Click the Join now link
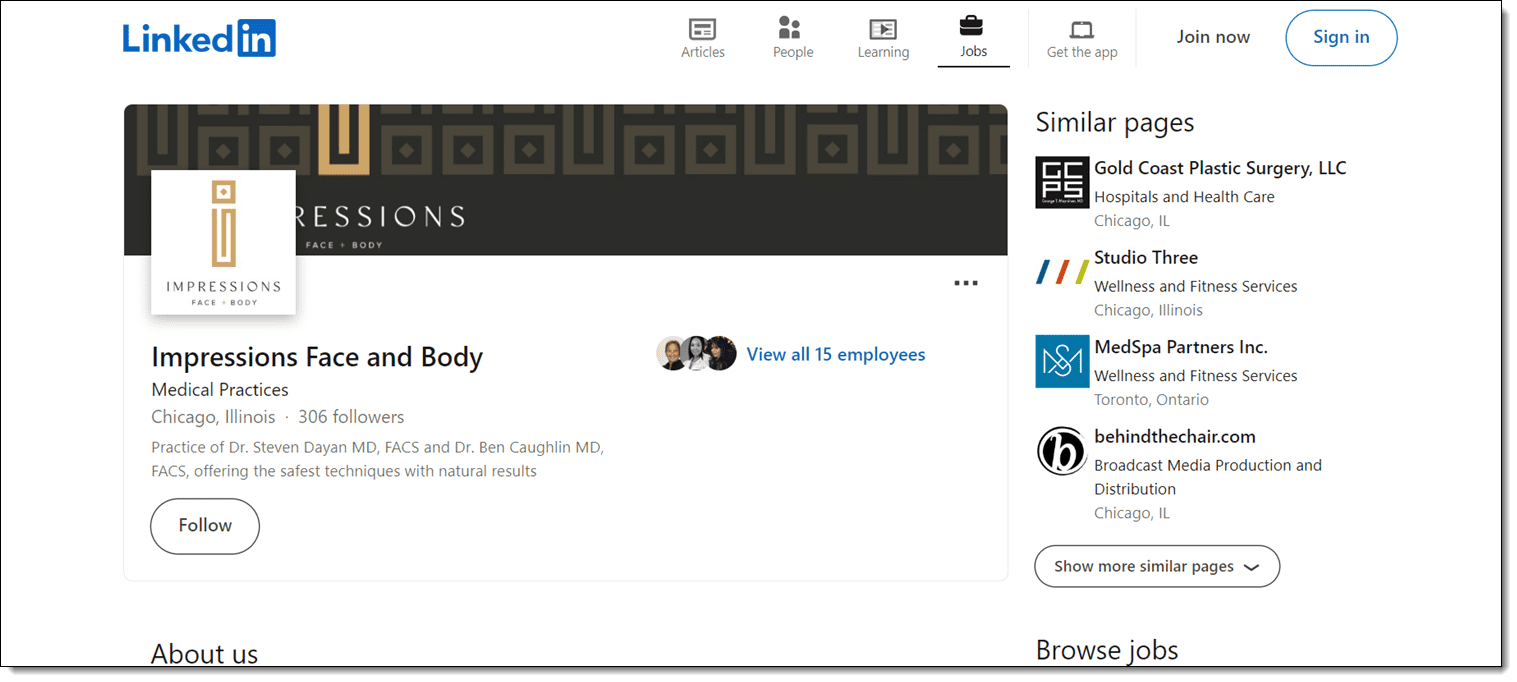1517x682 pixels. (x=1213, y=38)
